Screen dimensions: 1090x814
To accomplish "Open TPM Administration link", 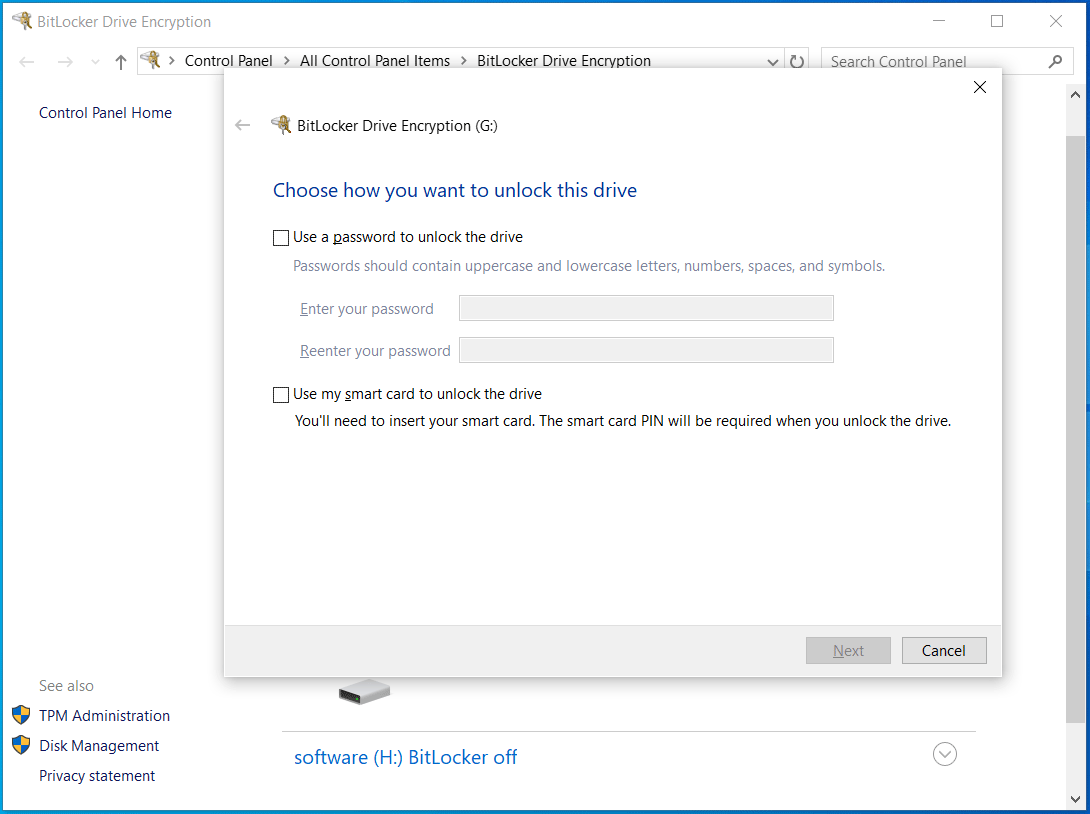I will [104, 715].
